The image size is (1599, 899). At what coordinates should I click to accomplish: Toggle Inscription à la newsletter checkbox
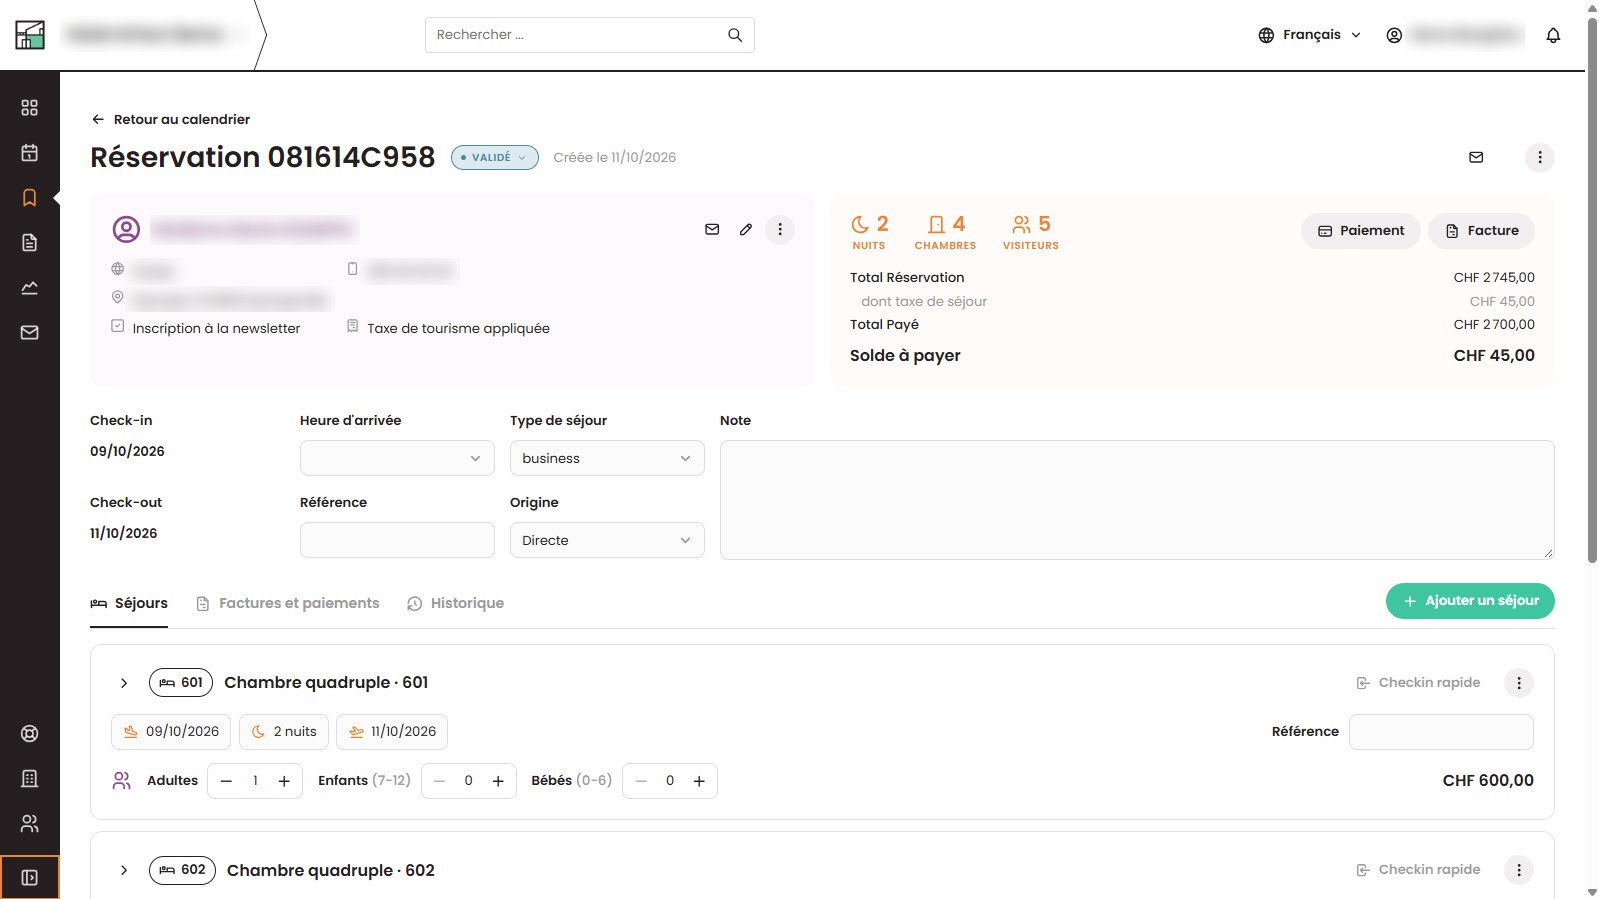coord(118,327)
